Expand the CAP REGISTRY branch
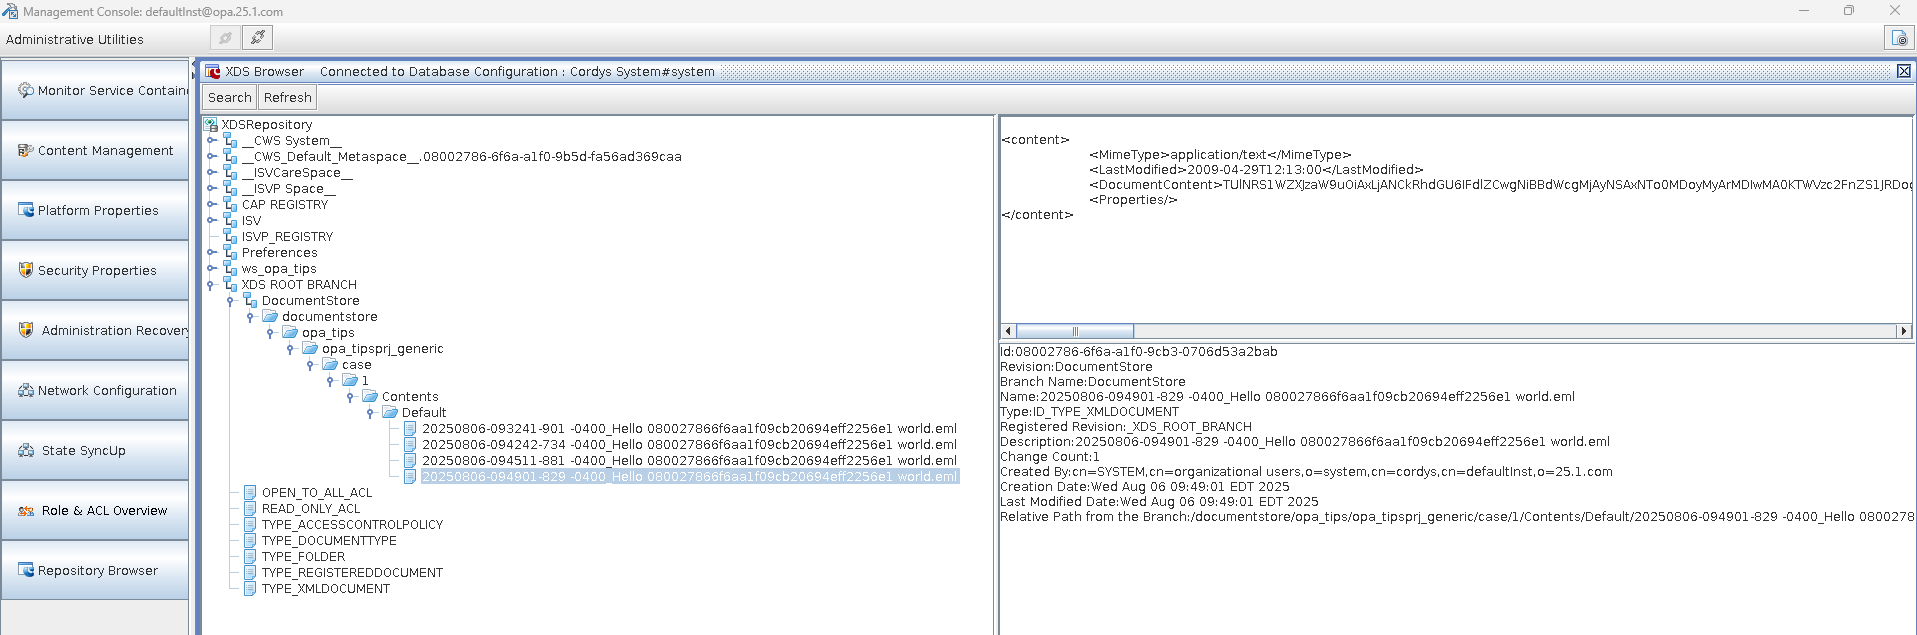 click(211, 205)
